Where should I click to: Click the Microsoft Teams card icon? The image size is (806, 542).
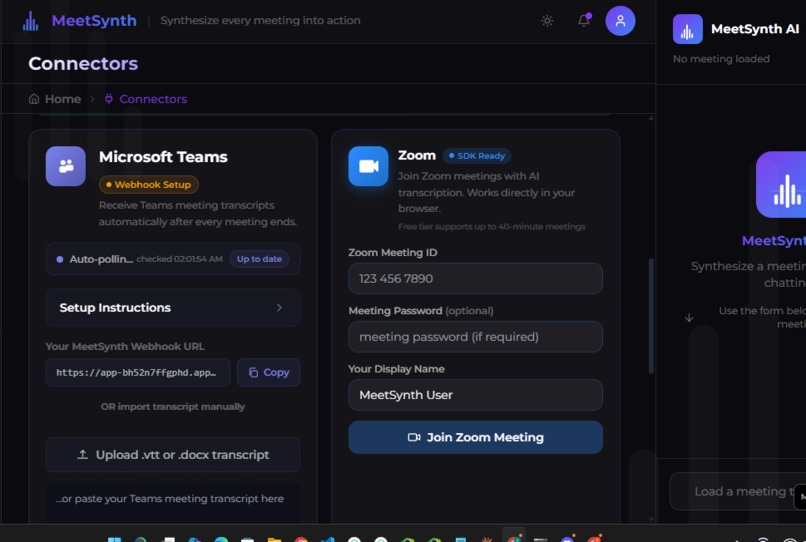coord(65,166)
